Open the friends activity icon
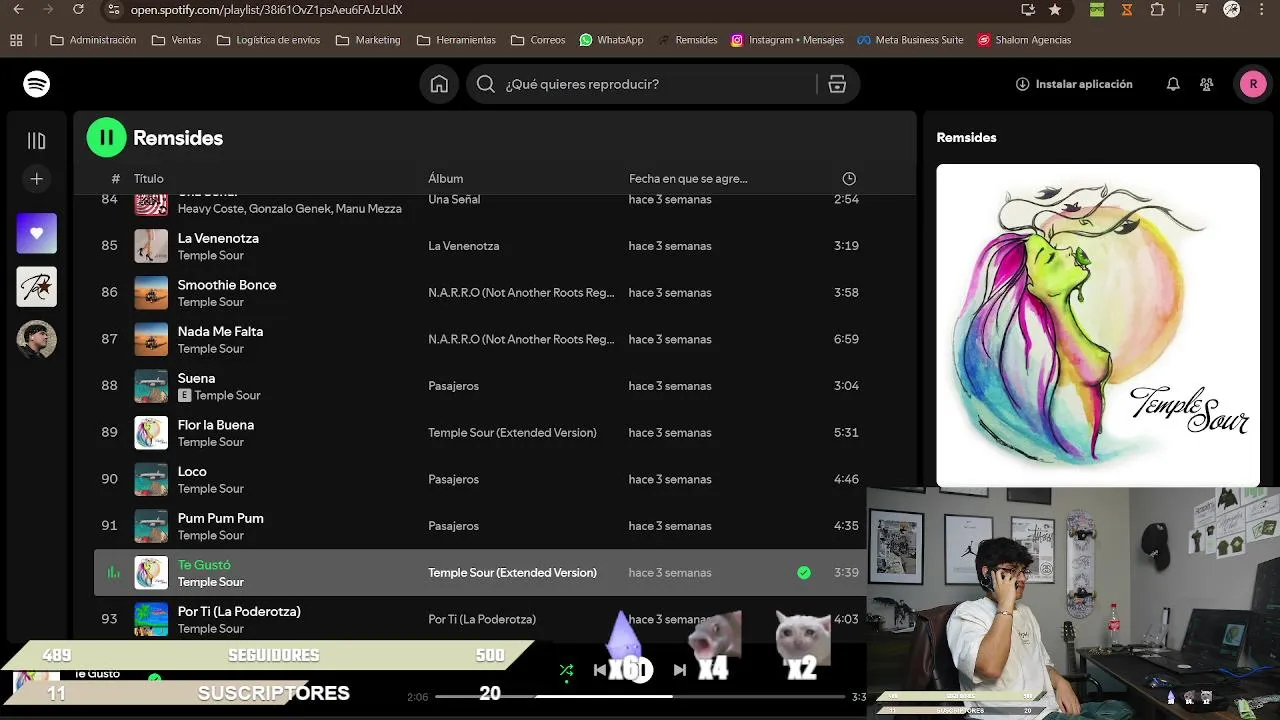The height and width of the screenshot is (720, 1280). click(x=1207, y=84)
